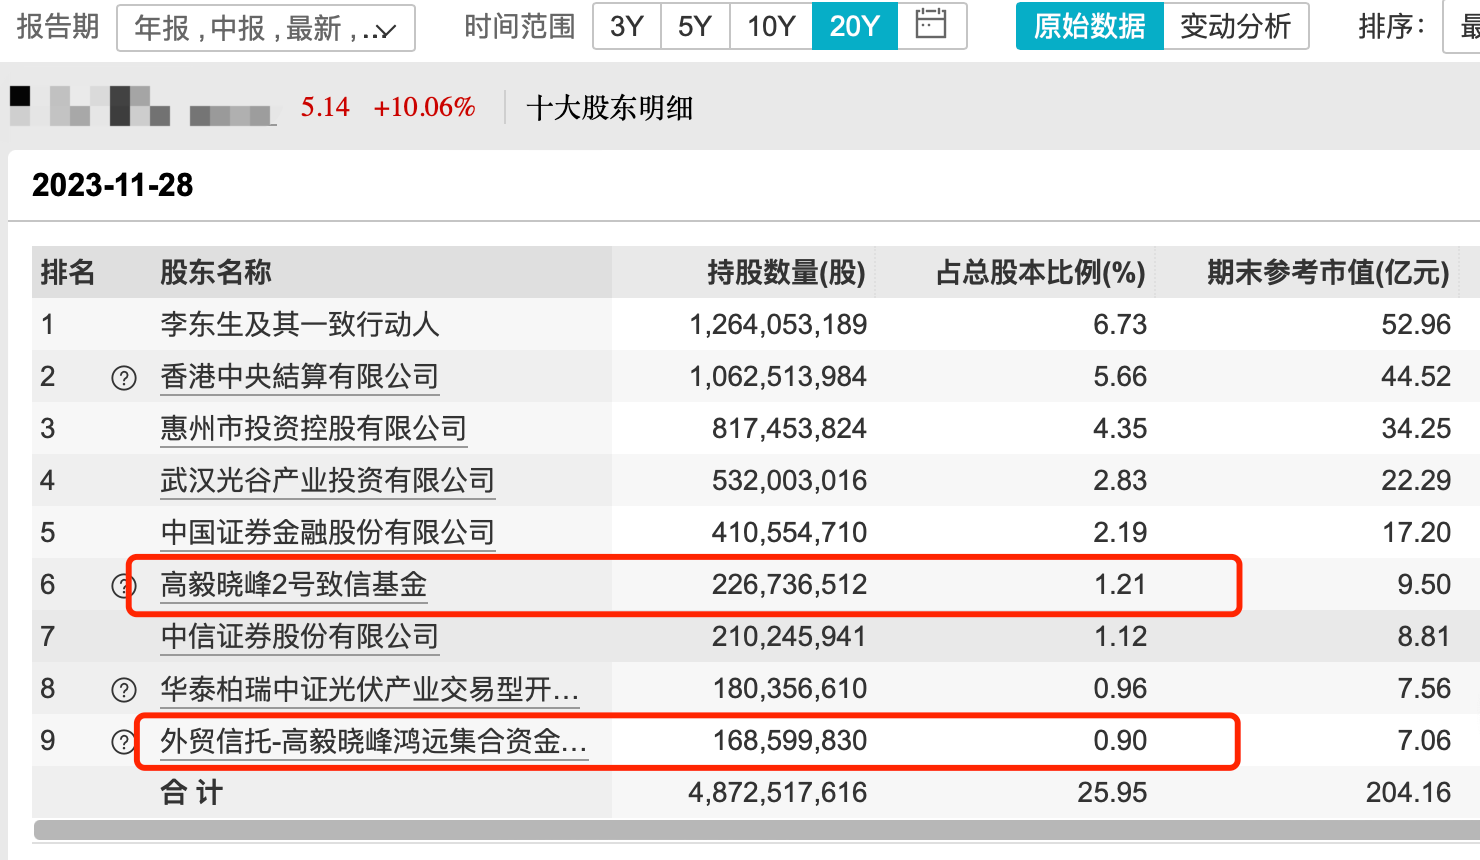Select share count 180,356,610
Image resolution: width=1480 pixels, height=860 pixels.
[790, 688]
